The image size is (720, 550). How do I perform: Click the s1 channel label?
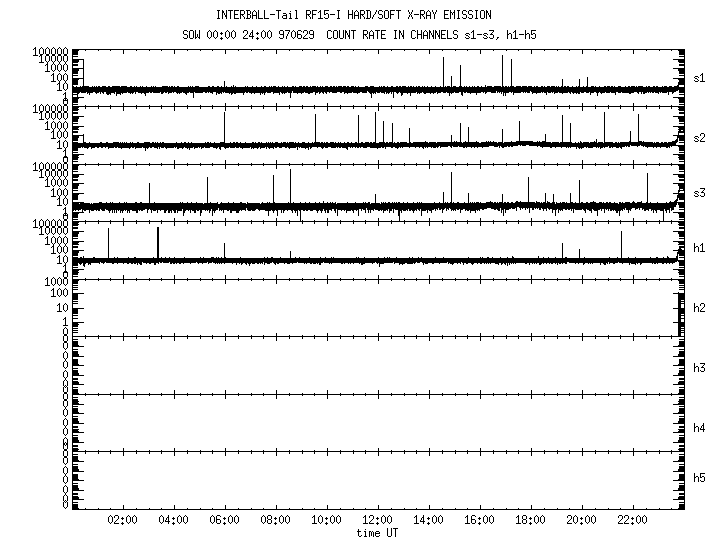[700, 78]
